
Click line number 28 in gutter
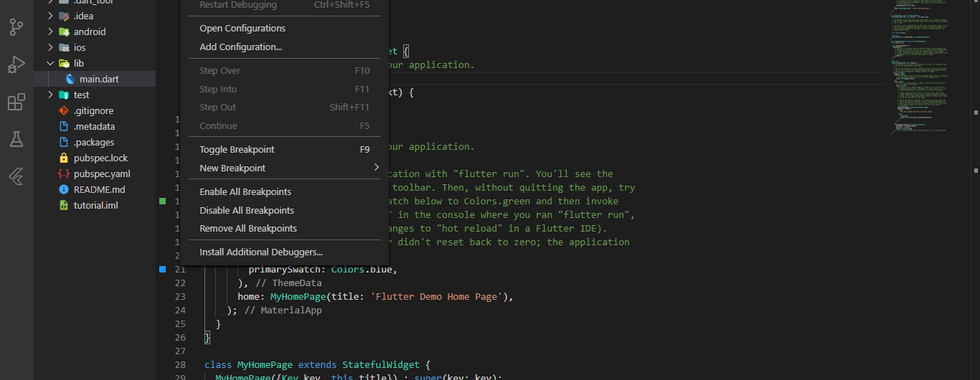click(x=180, y=364)
